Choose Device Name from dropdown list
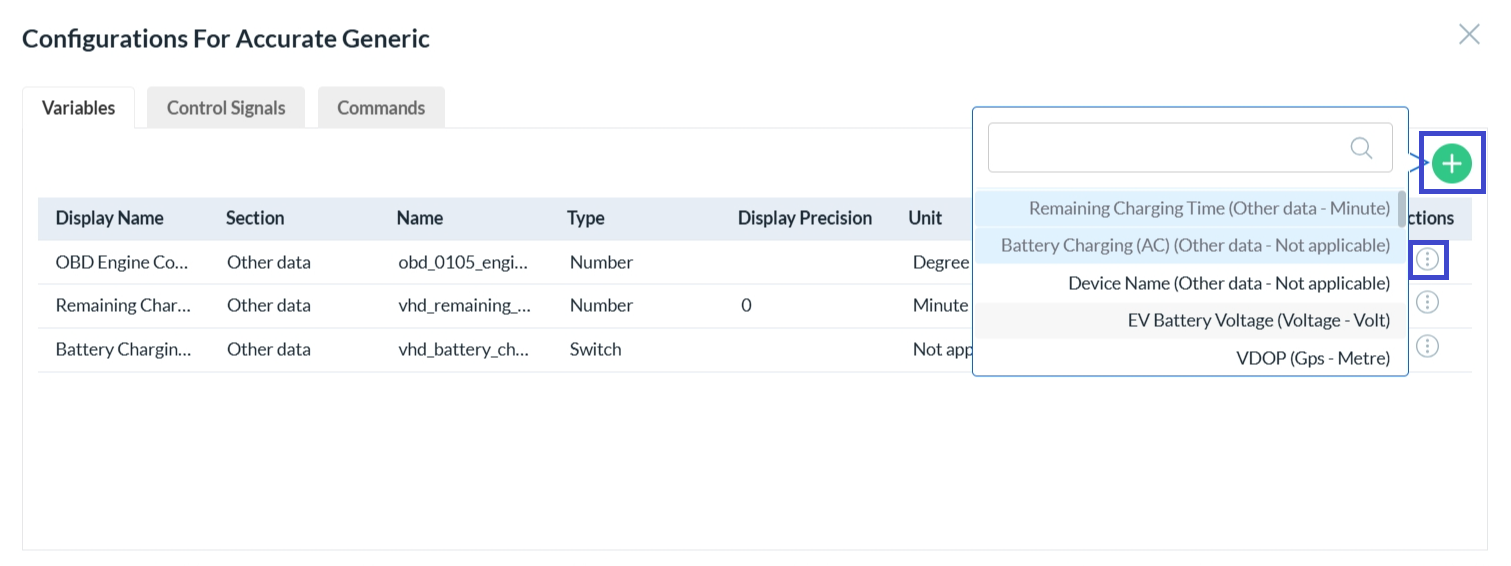Image resolution: width=1511 pixels, height=566 pixels. pyautogui.click(x=1228, y=284)
